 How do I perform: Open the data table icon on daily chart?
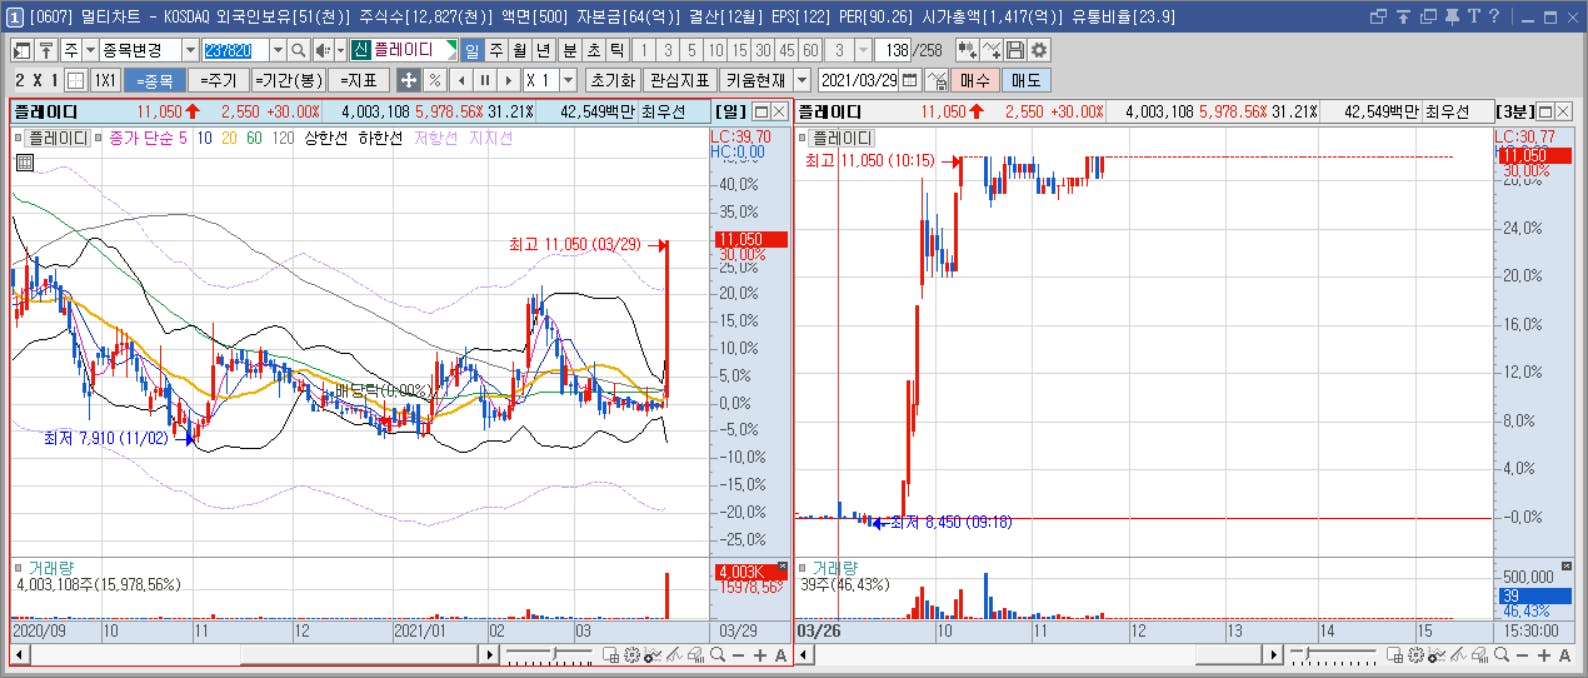click(25, 162)
